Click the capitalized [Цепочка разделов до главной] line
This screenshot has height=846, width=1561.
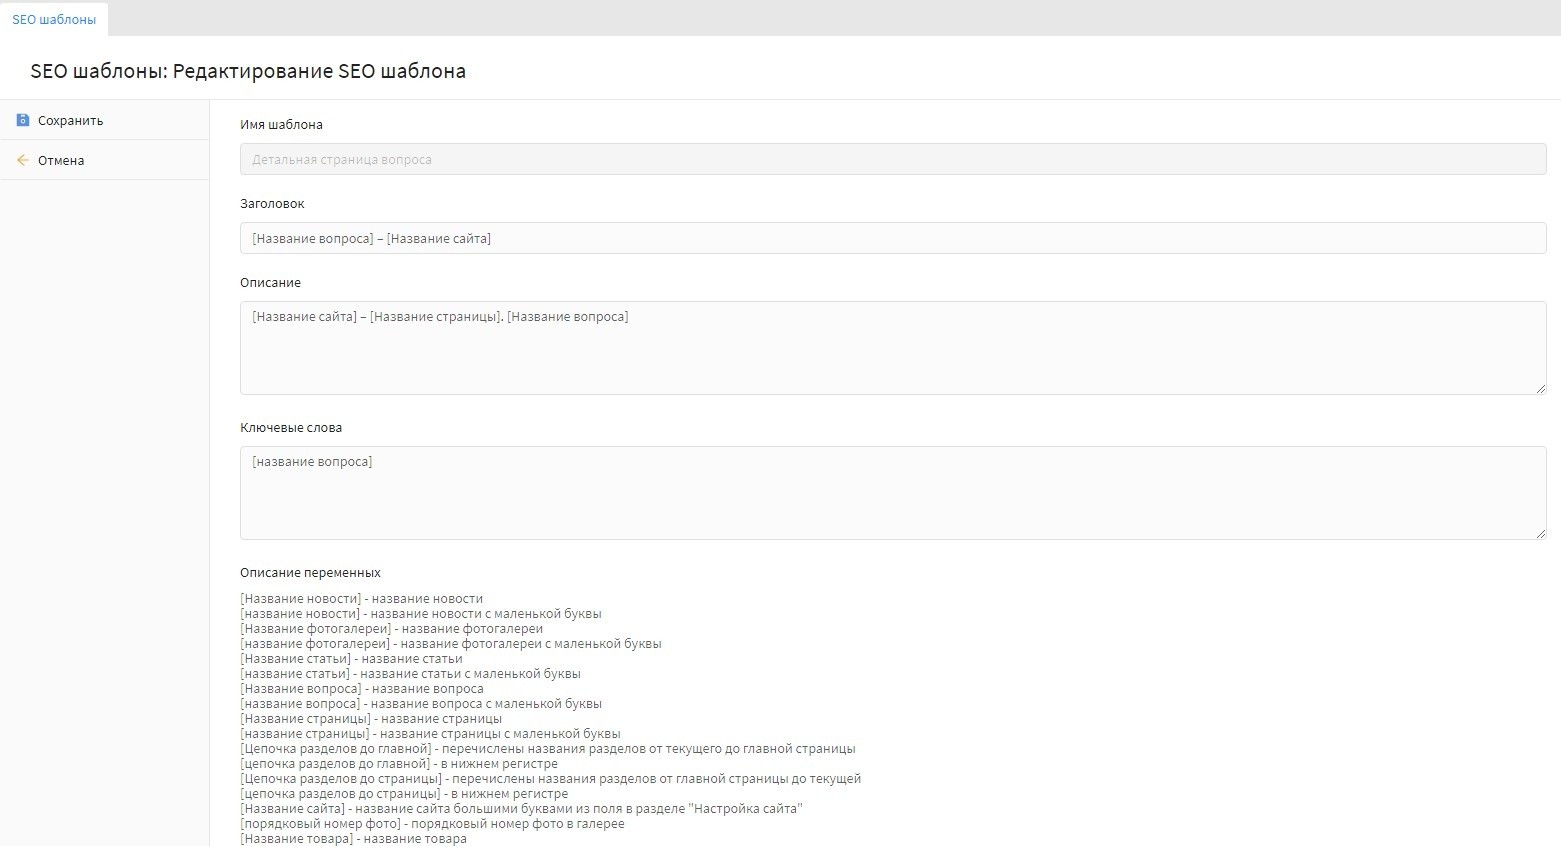click(547, 749)
